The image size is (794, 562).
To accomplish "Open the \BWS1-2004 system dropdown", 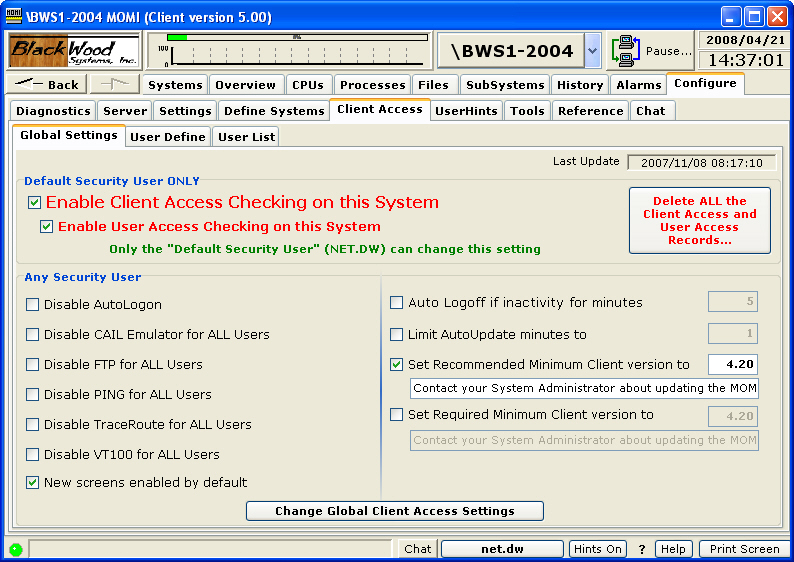I will (x=592, y=50).
